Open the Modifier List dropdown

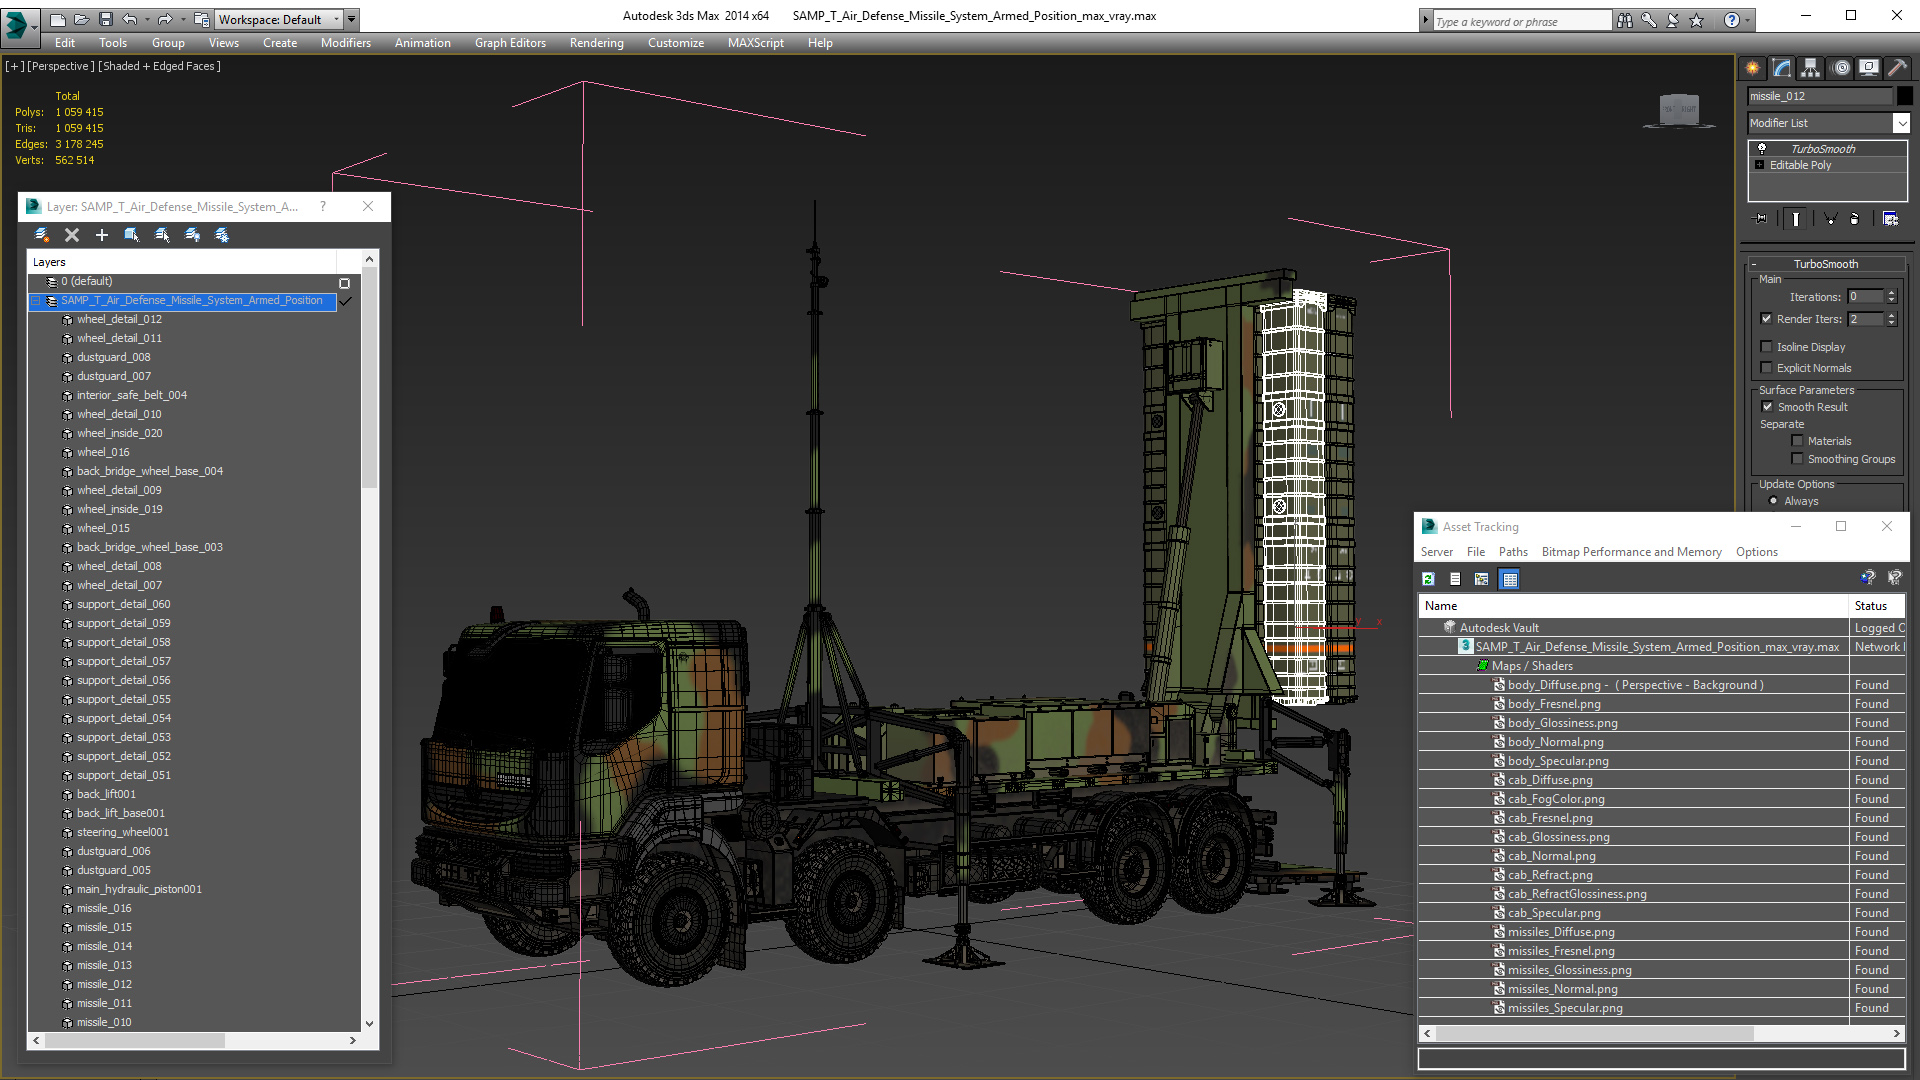(1901, 123)
